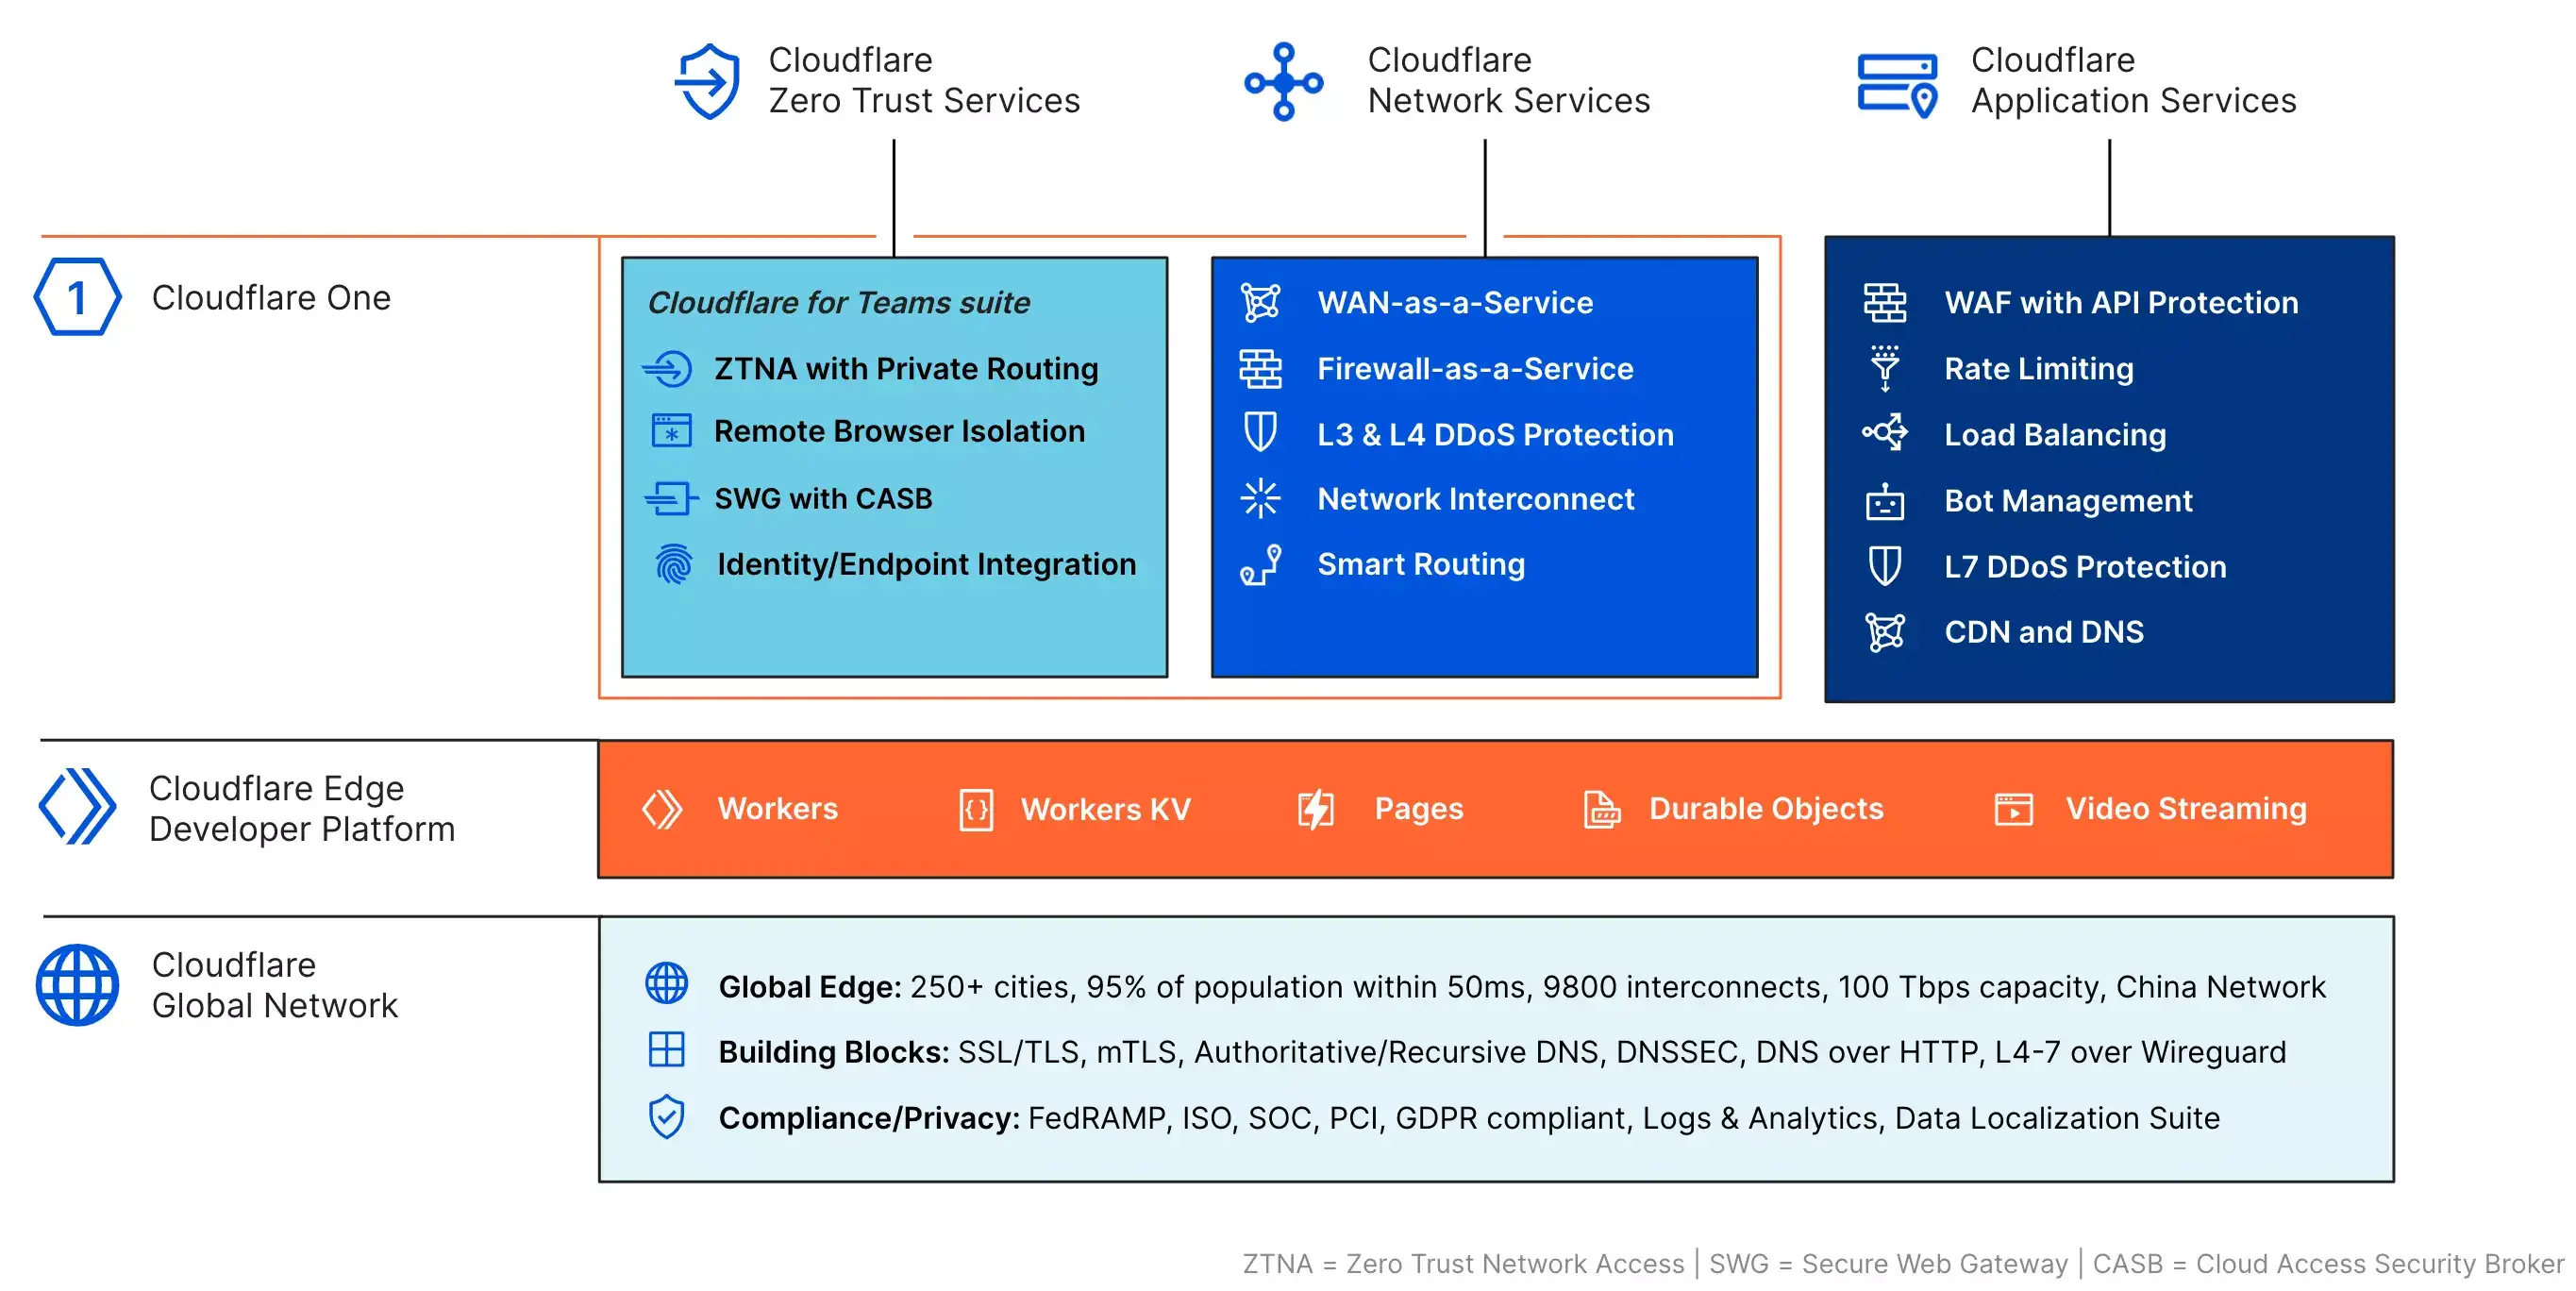Click the Firewall-as-a-Service brick wall icon

point(1260,369)
